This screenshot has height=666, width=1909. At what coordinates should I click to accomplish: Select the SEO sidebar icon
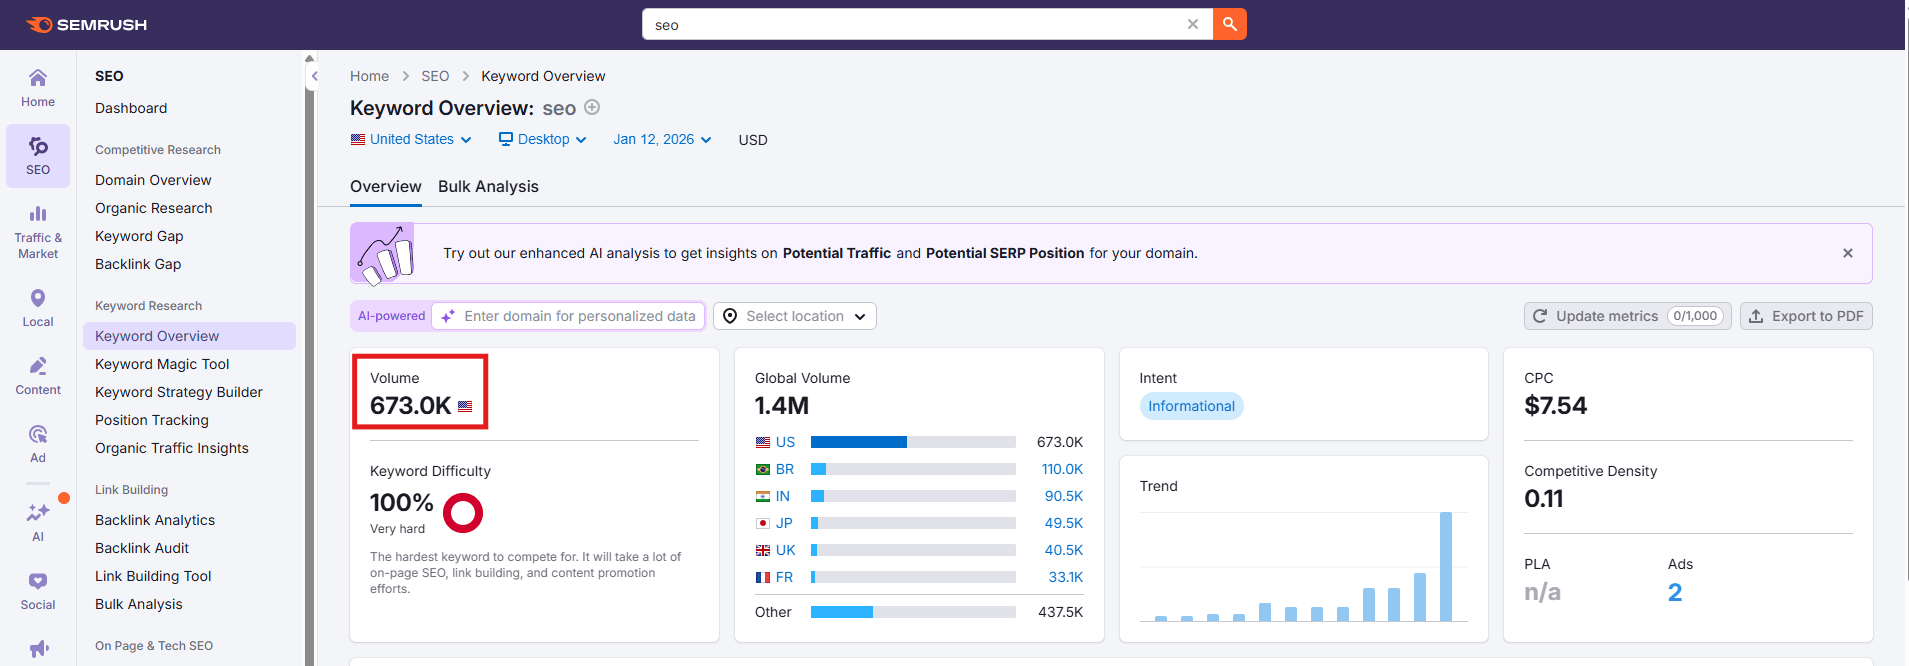point(38,156)
